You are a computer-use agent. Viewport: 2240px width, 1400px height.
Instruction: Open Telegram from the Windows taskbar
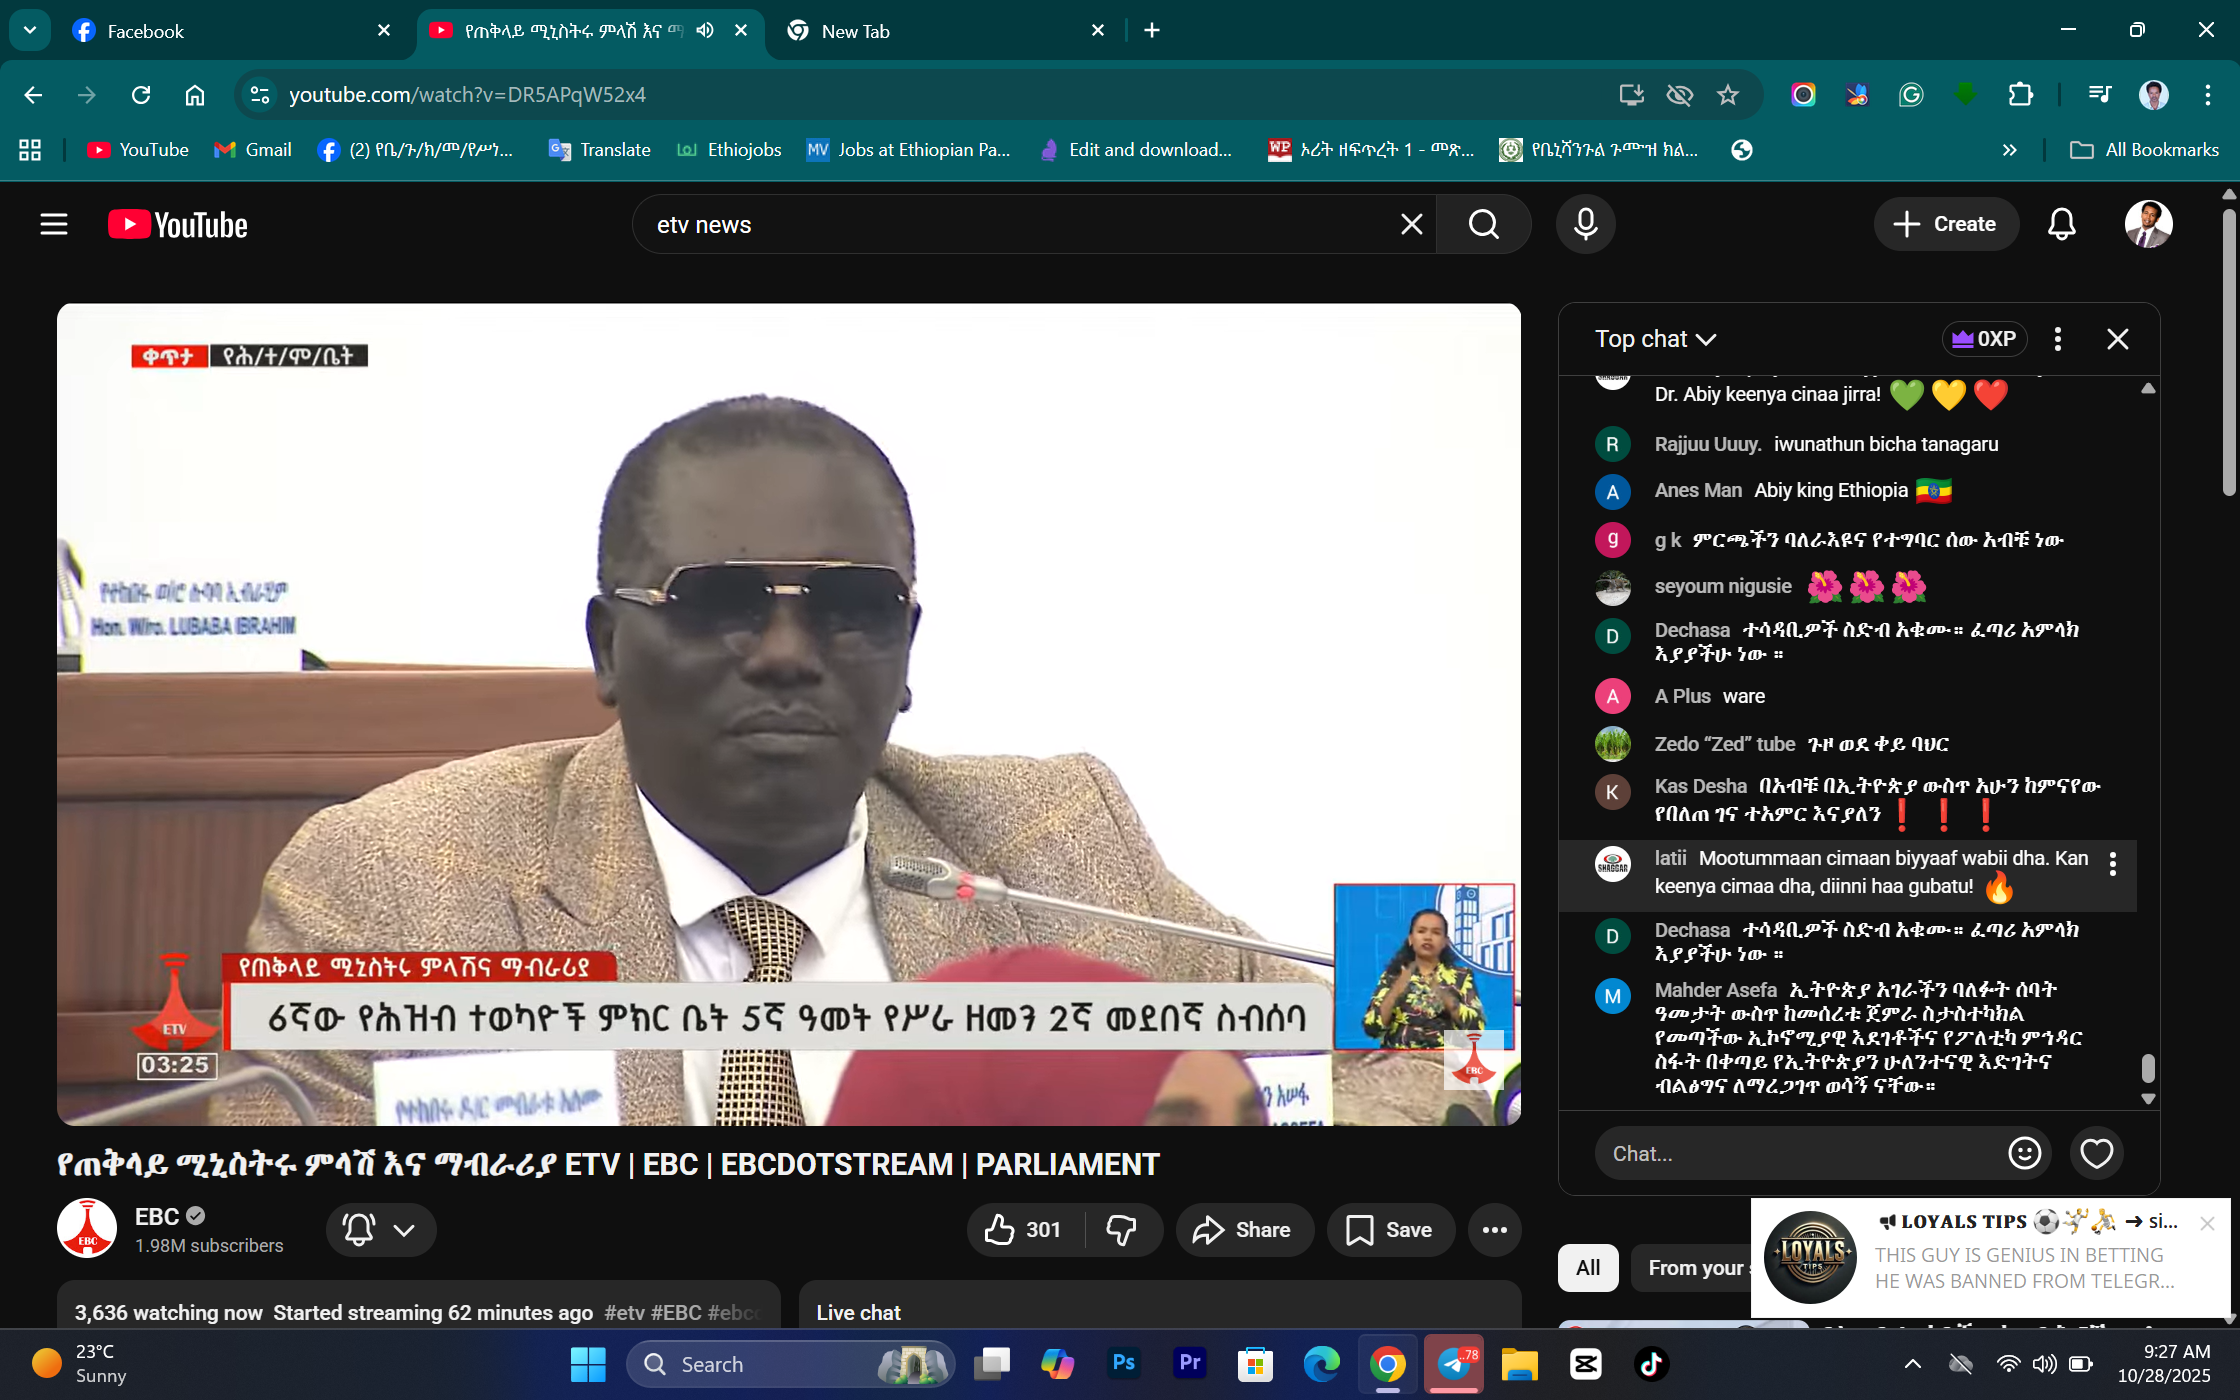tap(1454, 1364)
